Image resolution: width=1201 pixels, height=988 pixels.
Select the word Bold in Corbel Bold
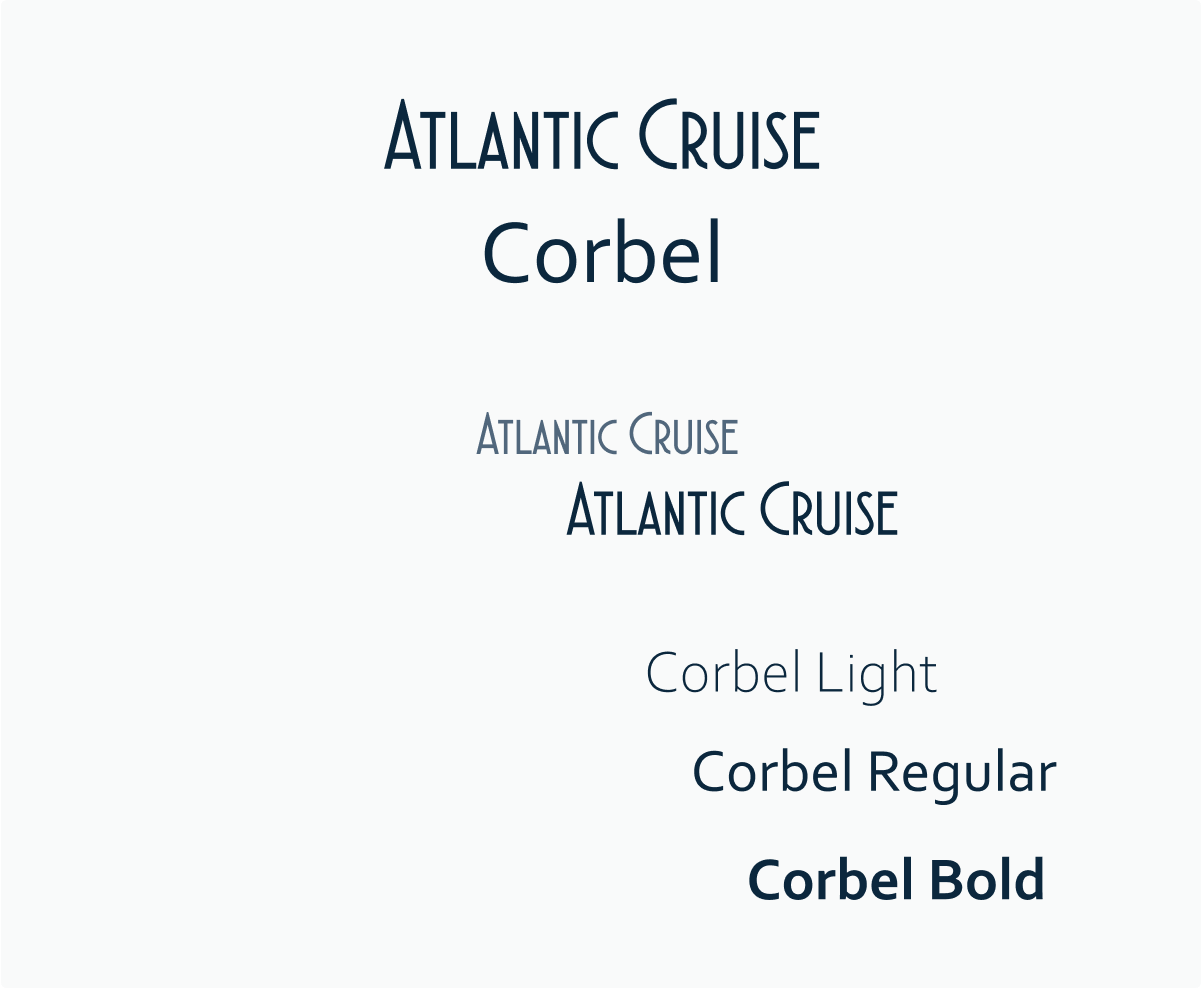coord(985,880)
